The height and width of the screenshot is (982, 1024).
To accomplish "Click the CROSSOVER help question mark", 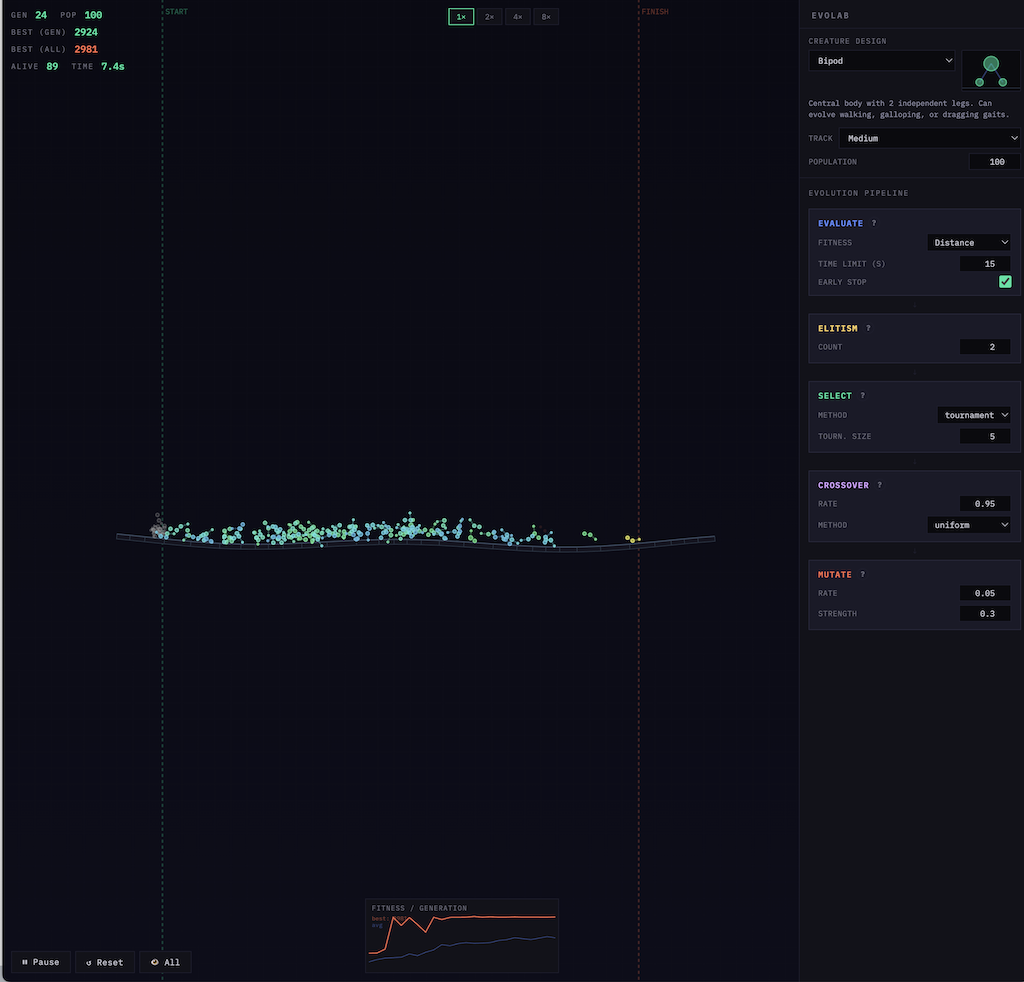I will tap(880, 485).
